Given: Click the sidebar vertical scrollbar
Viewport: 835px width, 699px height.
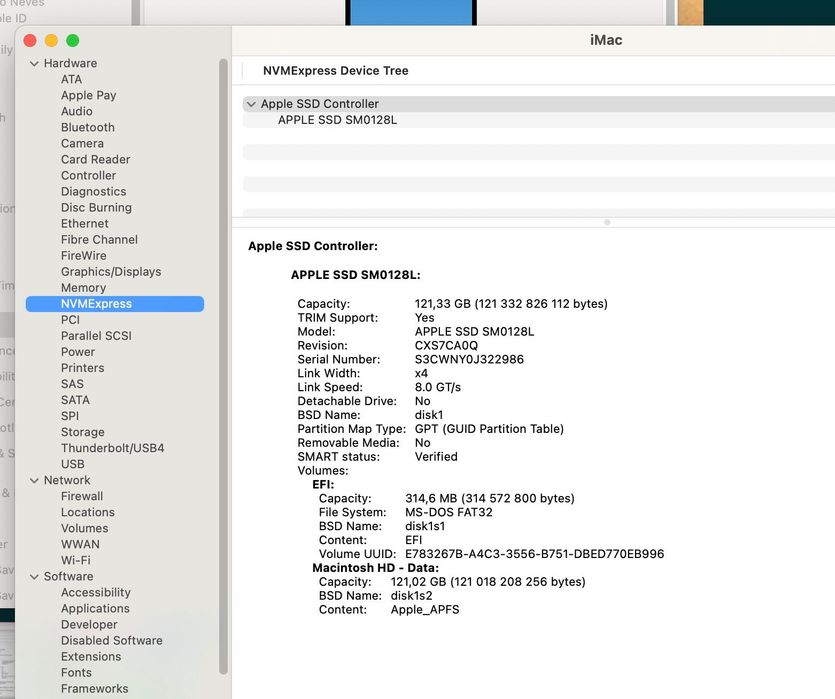Looking at the screenshot, I should point(224,366).
